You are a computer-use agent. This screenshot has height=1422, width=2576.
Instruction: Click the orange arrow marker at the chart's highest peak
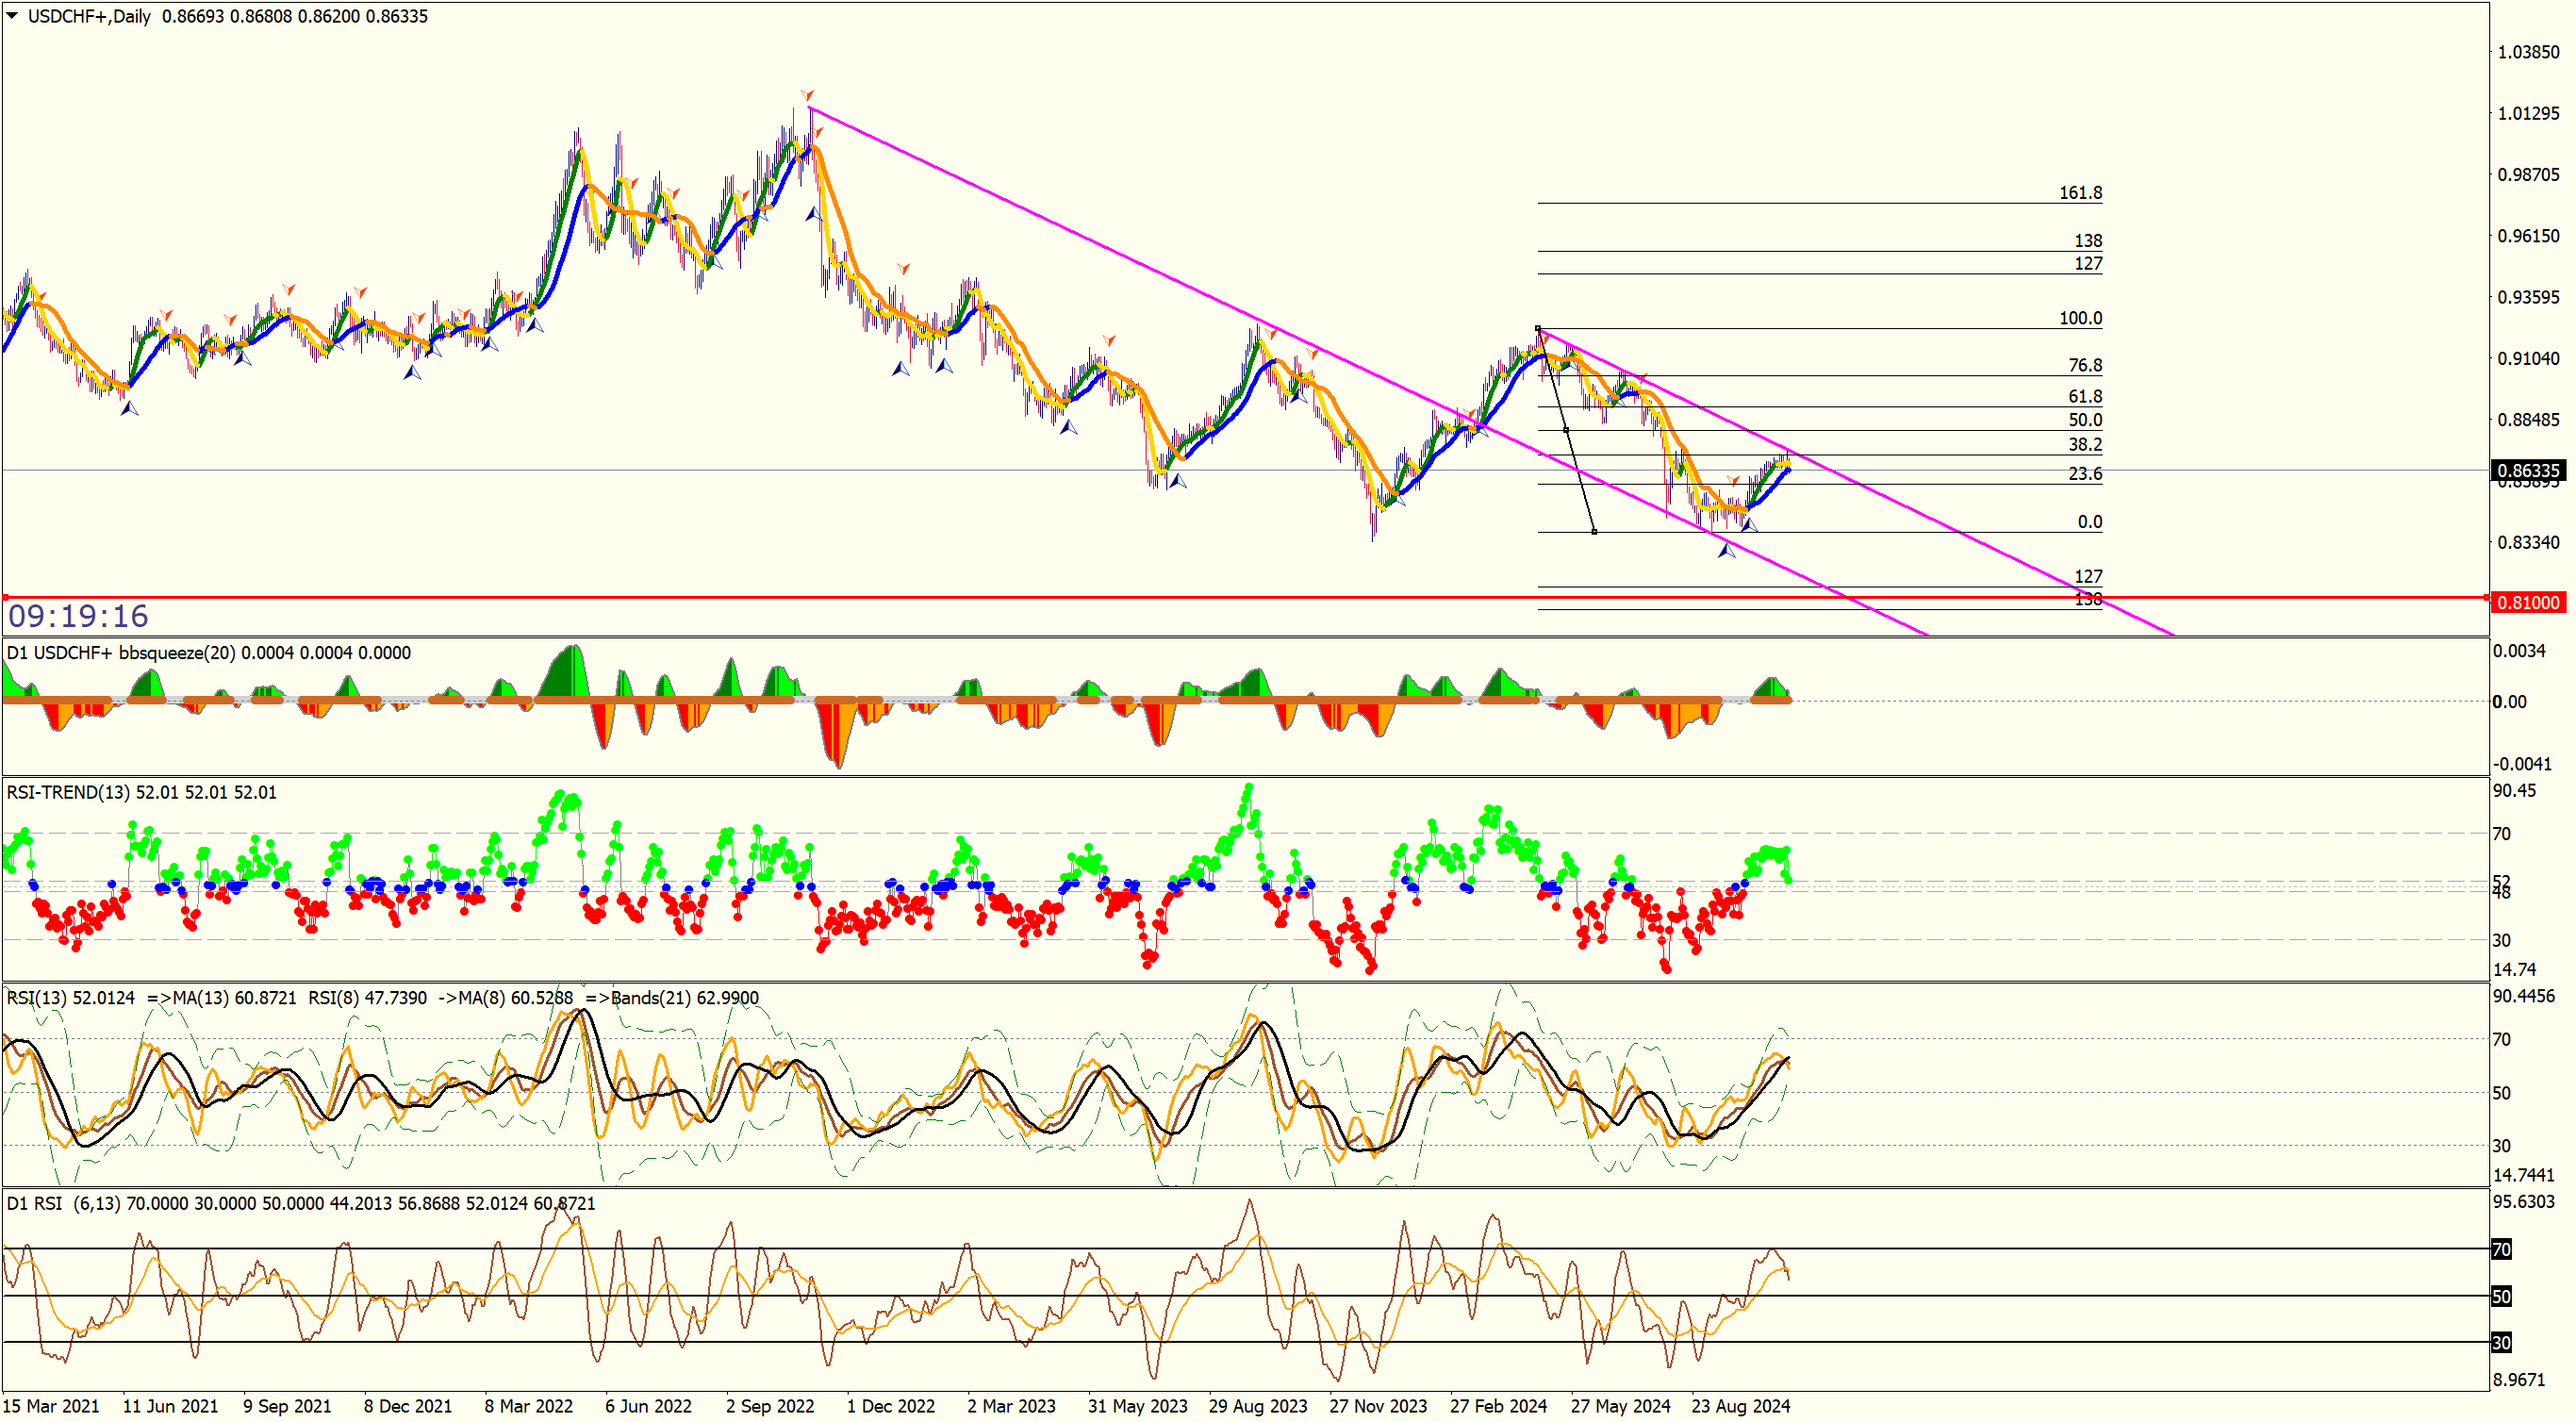point(807,96)
